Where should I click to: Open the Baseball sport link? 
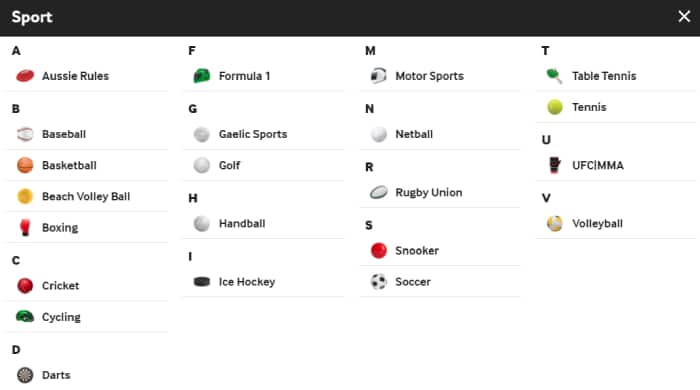pyautogui.click(x=87, y=134)
